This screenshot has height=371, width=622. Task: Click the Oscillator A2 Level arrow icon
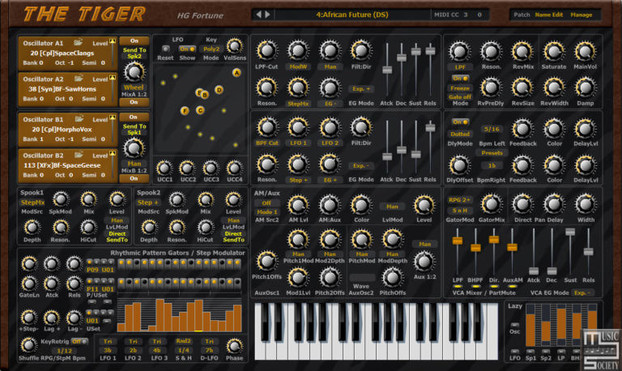(x=113, y=77)
